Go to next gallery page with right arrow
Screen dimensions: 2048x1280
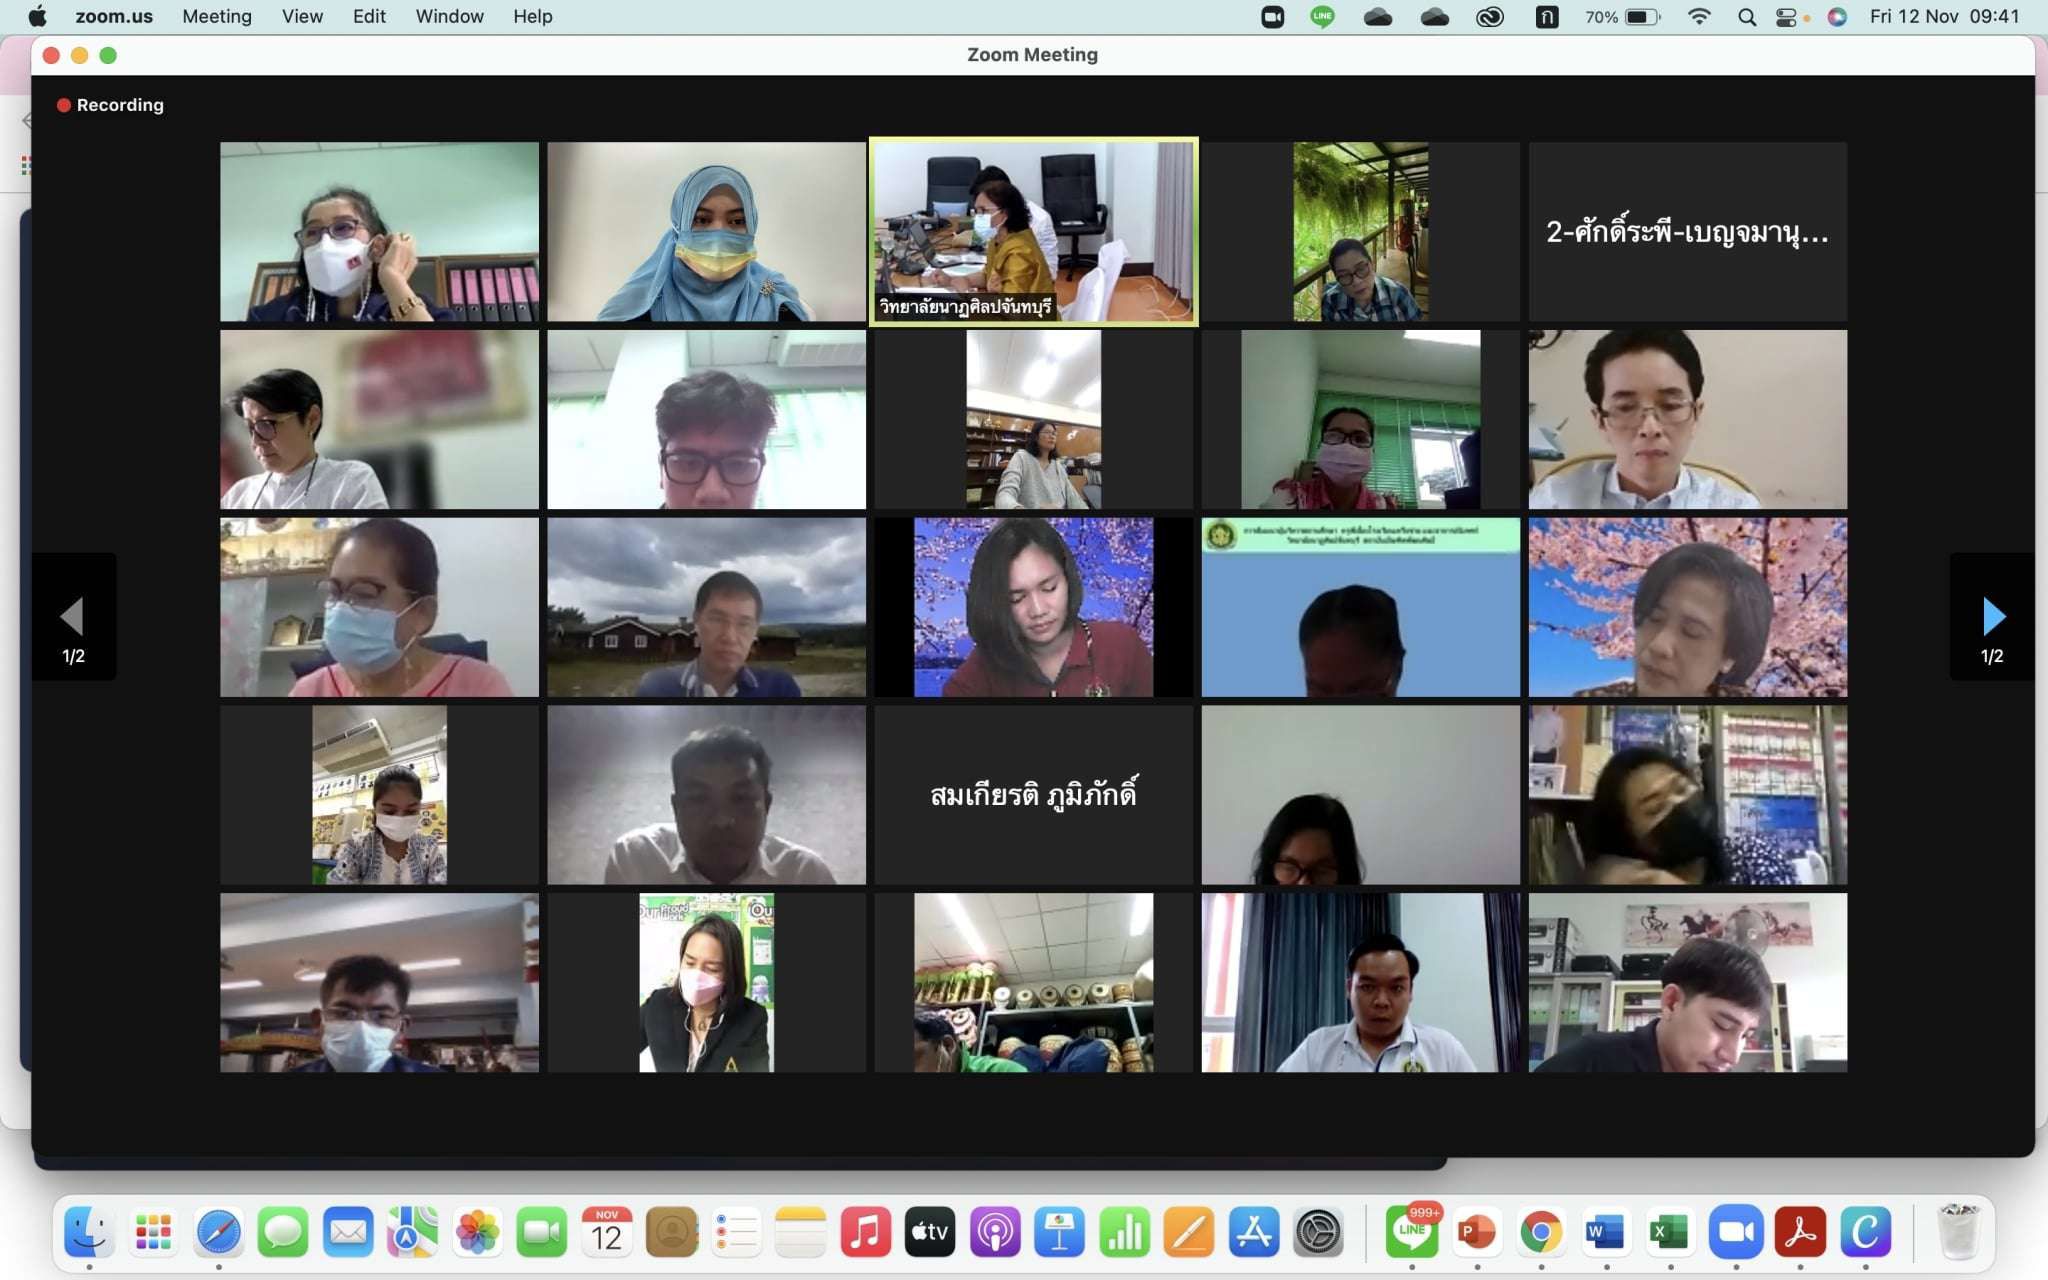pos(1992,617)
